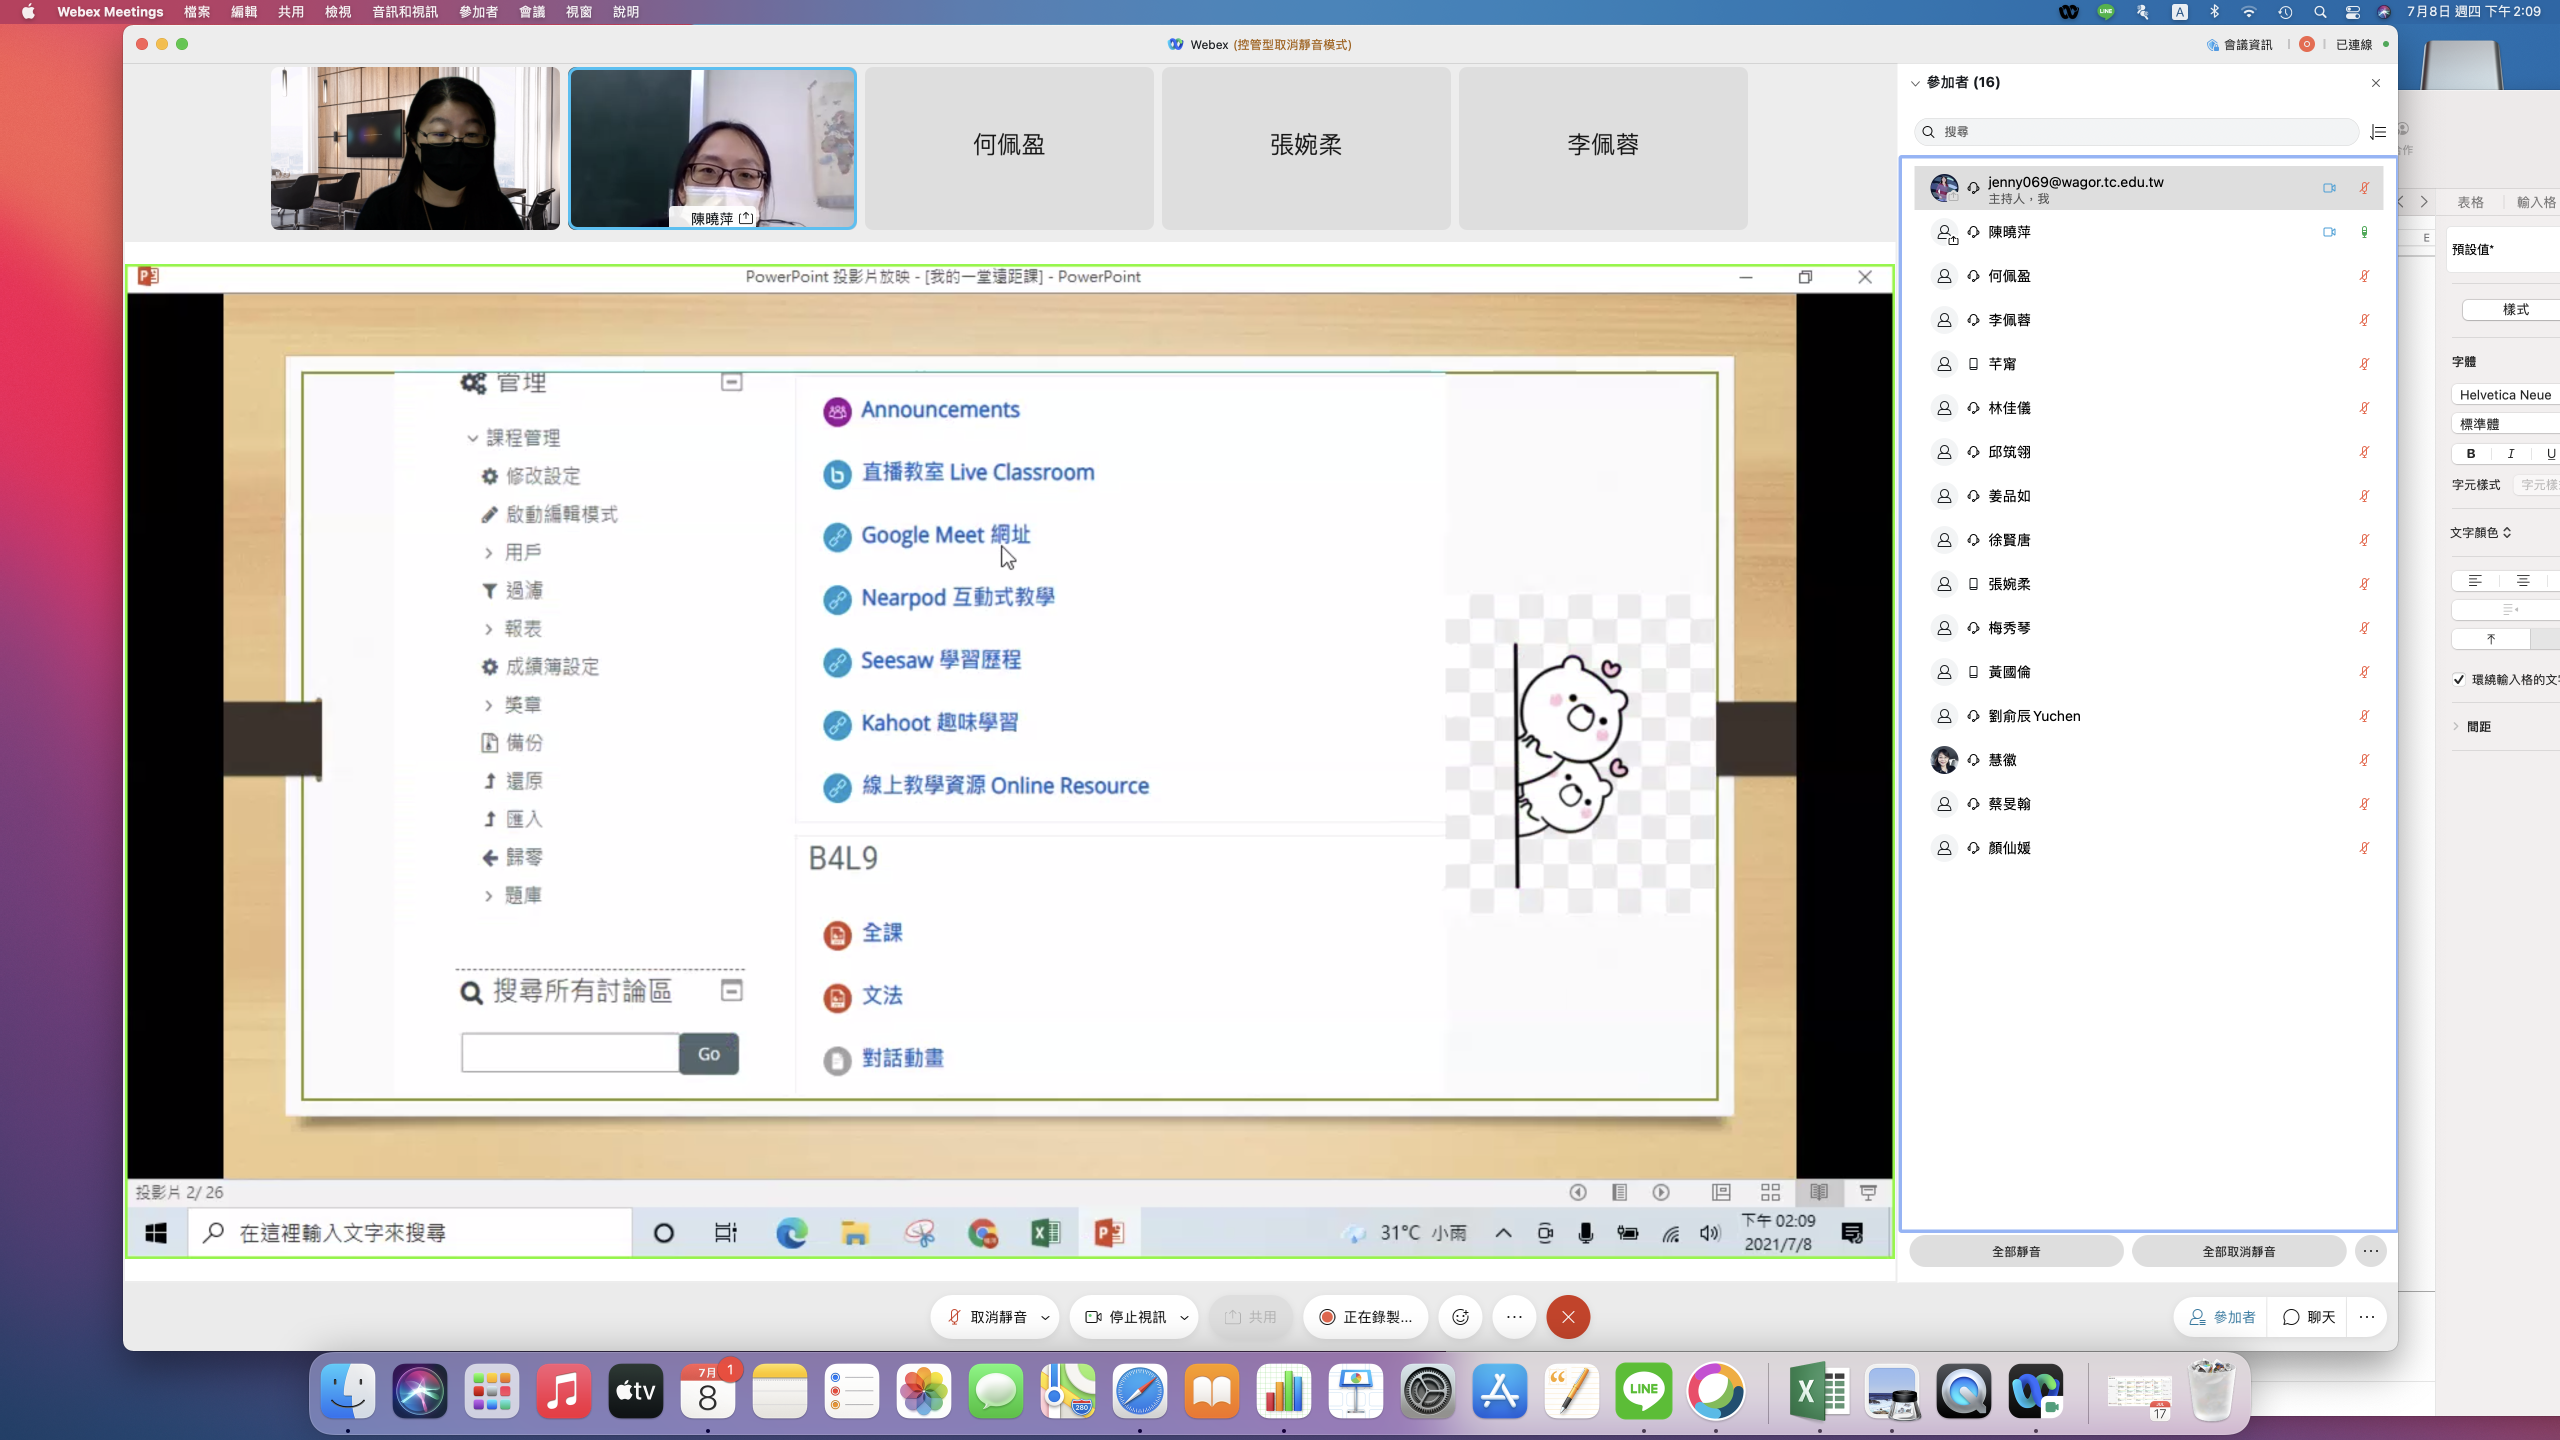Click jenny069 host video camera icon

(2329, 188)
